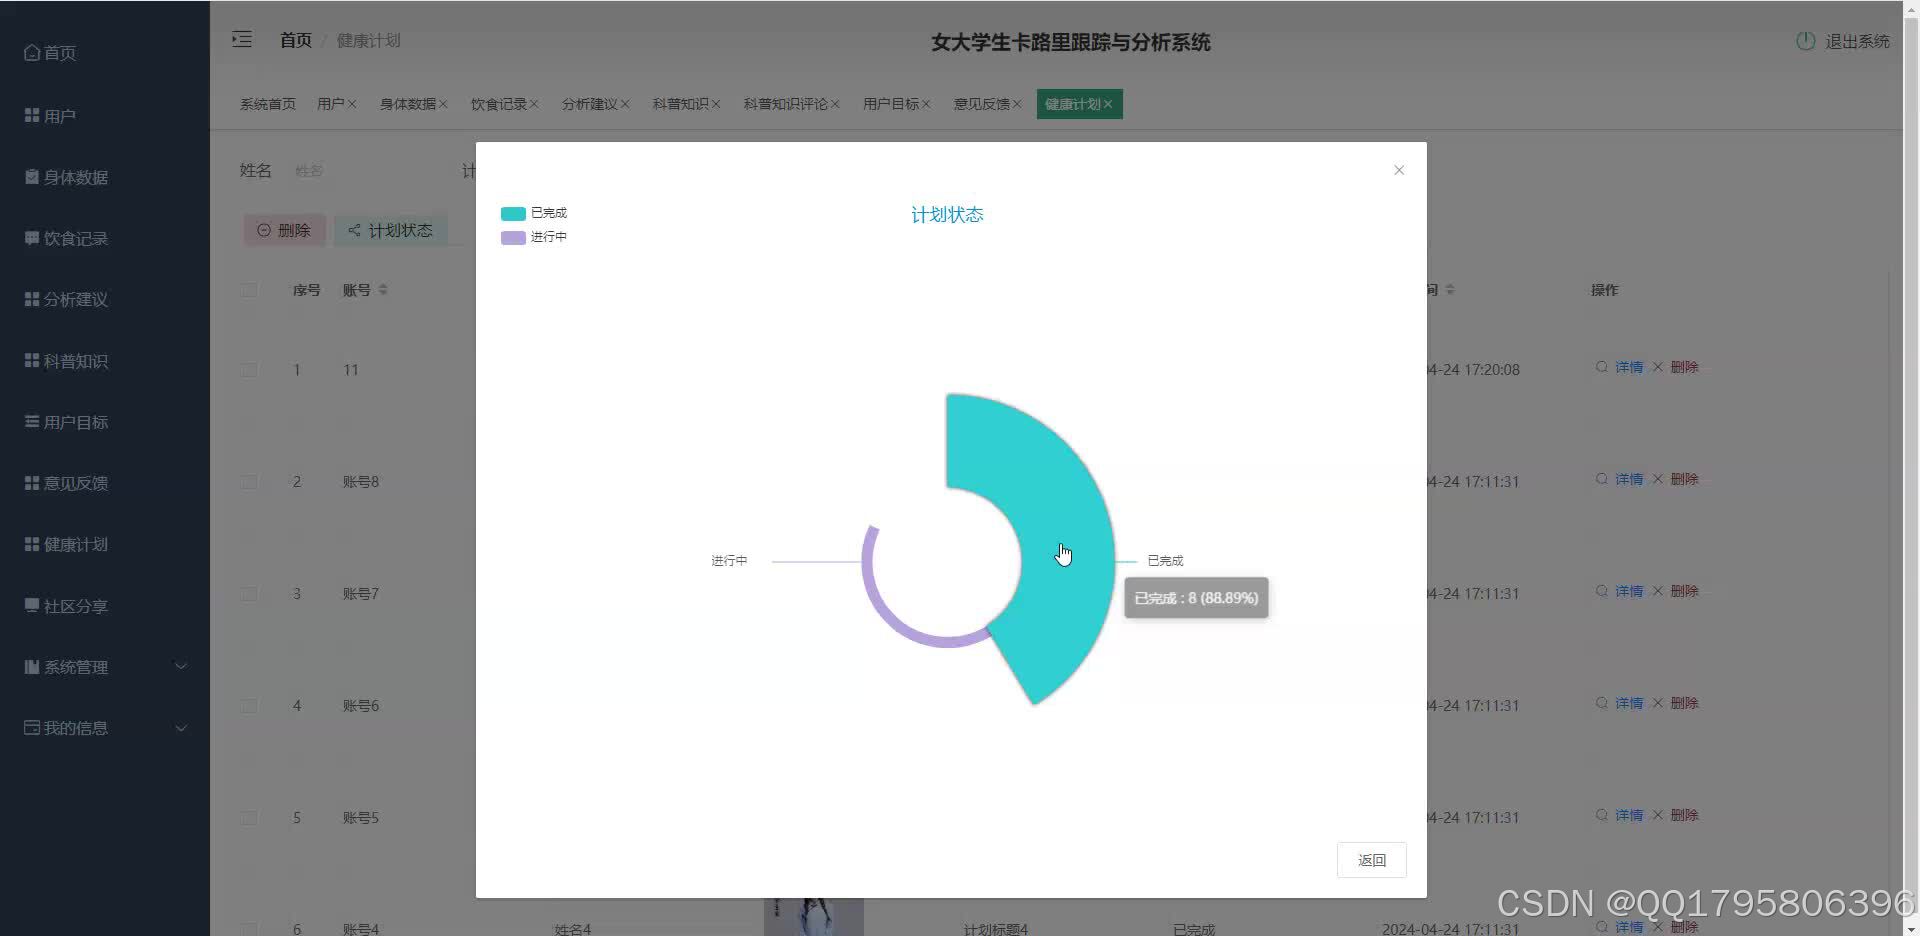
Task: Expand the 我的信息 sidebar submenu
Action: click(105, 728)
